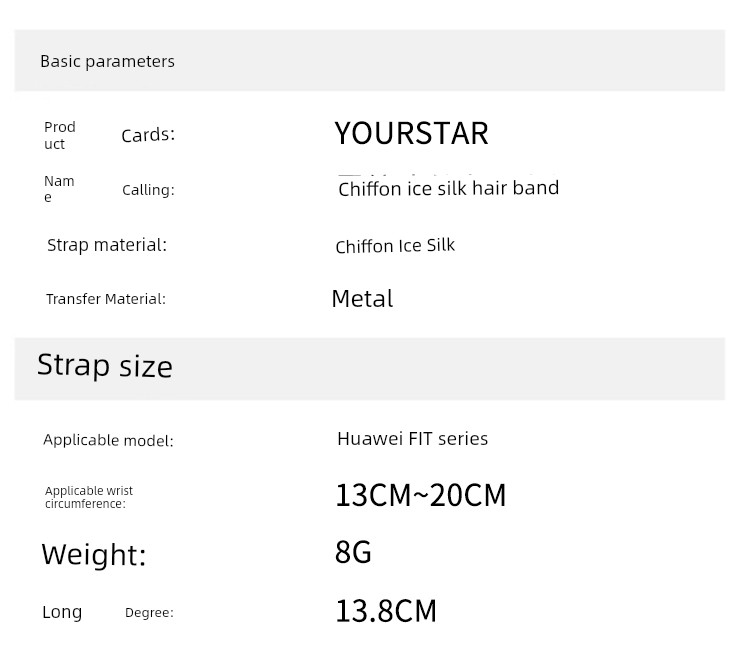
Task: Click the Metal value text
Action: coord(362,298)
